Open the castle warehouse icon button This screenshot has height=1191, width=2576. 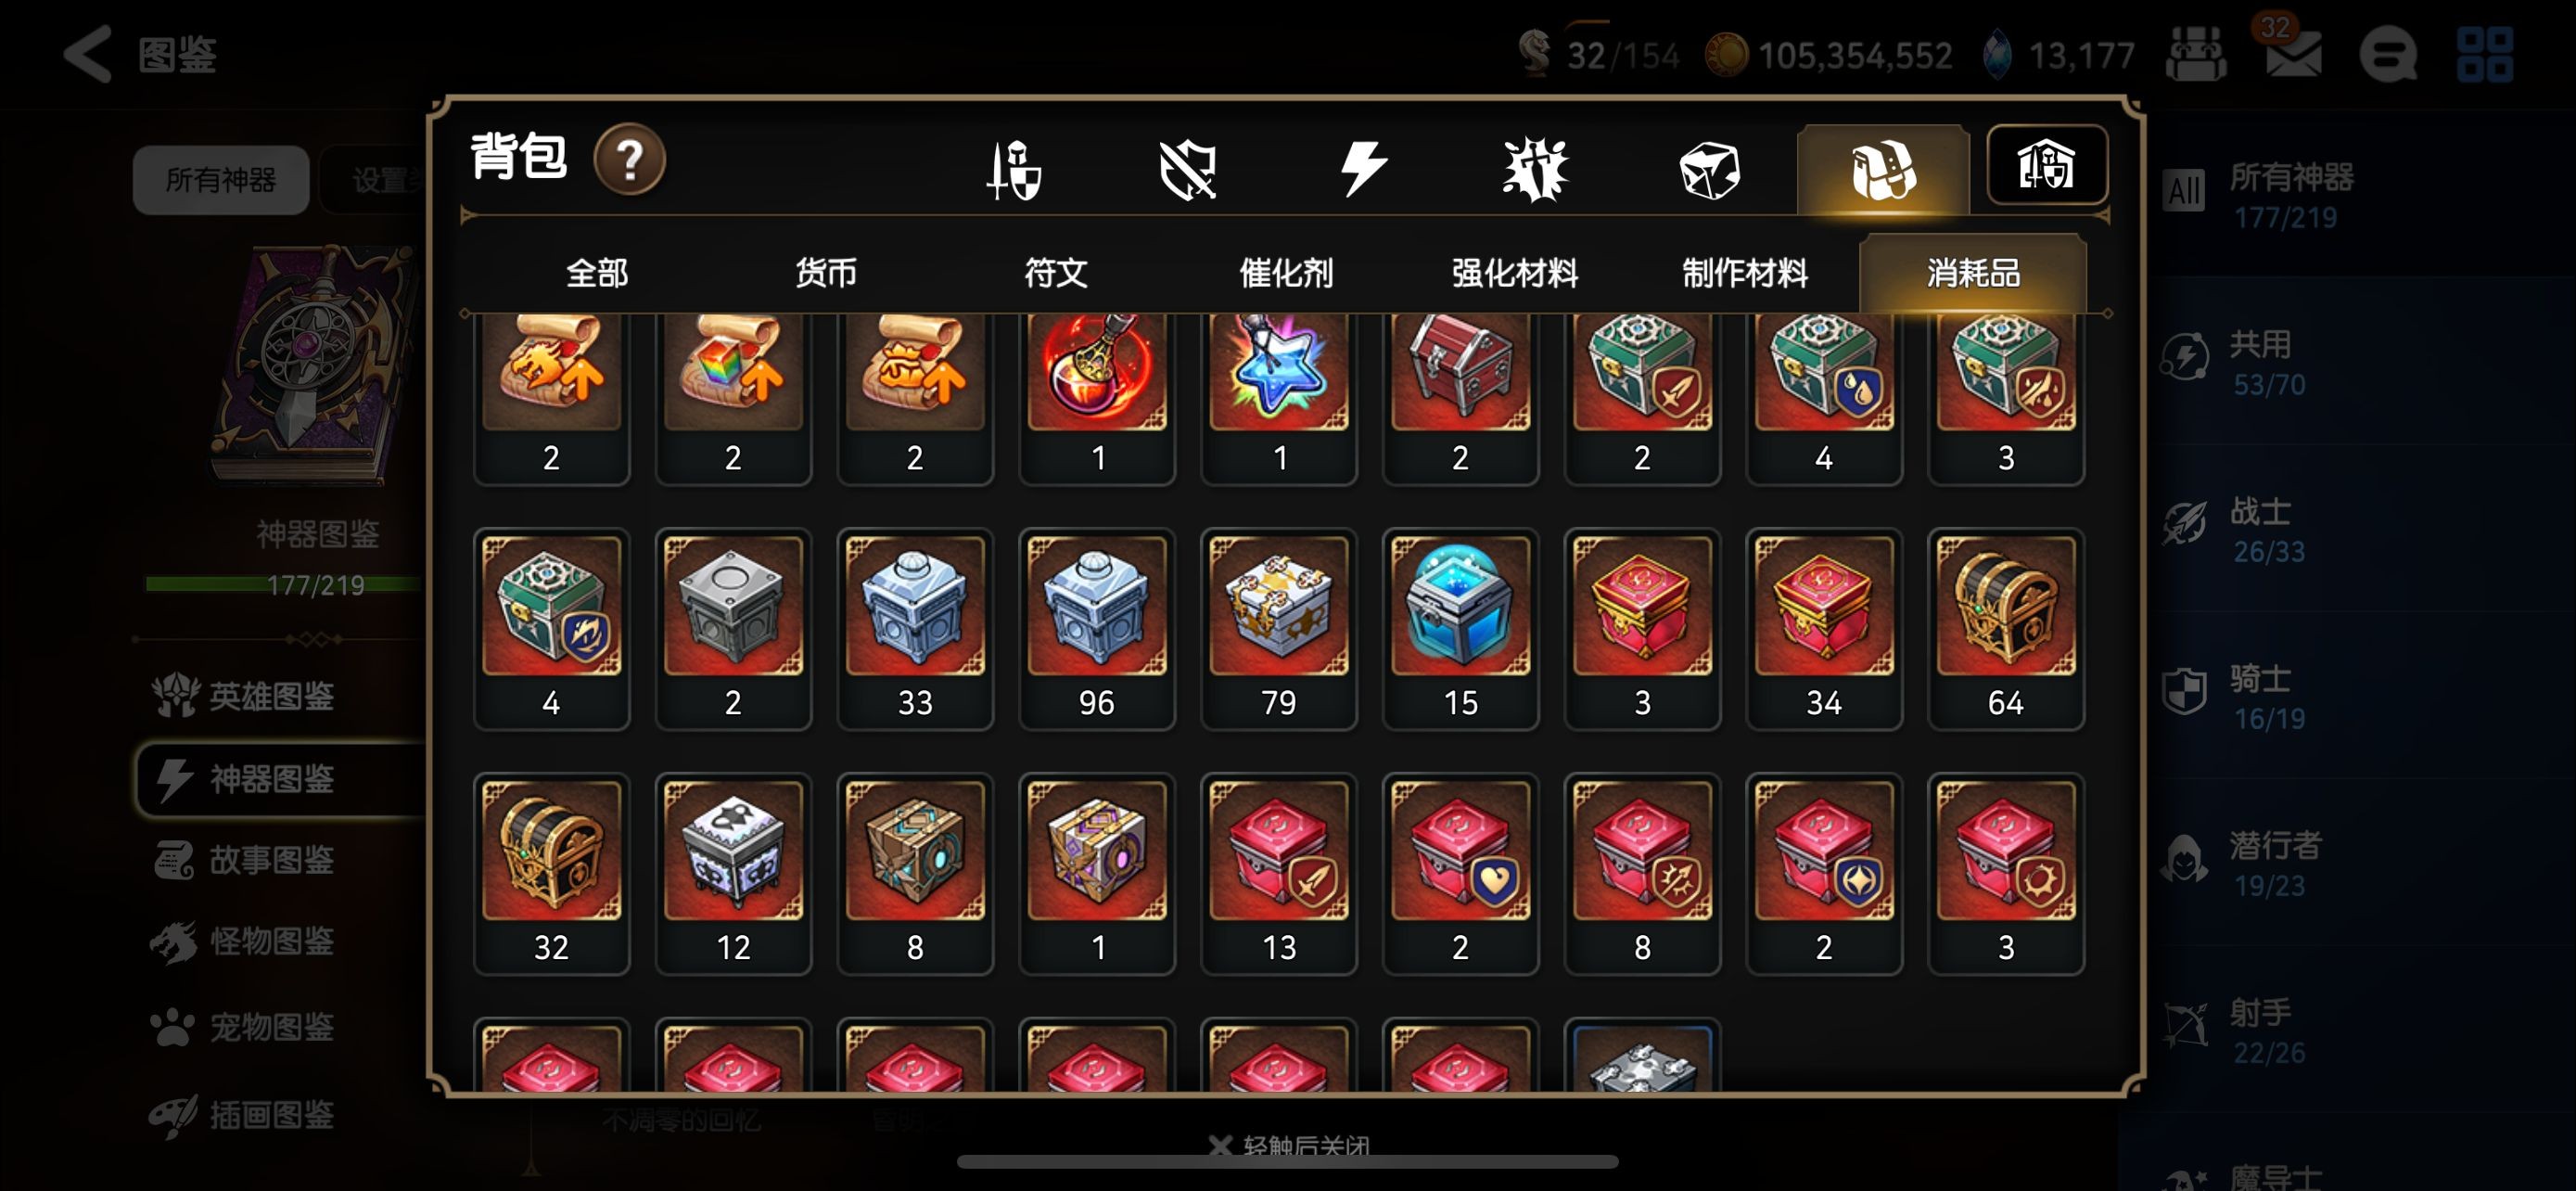[x=2046, y=165]
